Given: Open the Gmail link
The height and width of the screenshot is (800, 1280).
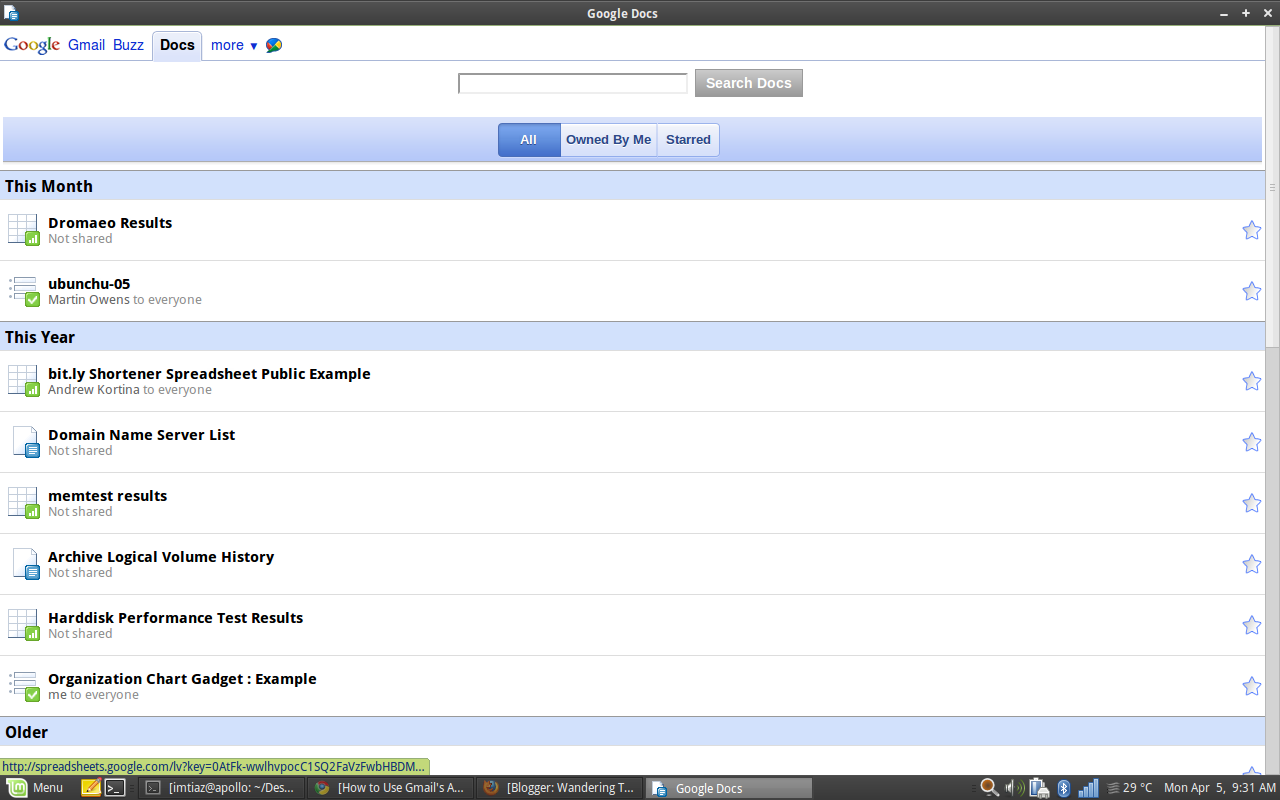Looking at the screenshot, I should coord(86,45).
